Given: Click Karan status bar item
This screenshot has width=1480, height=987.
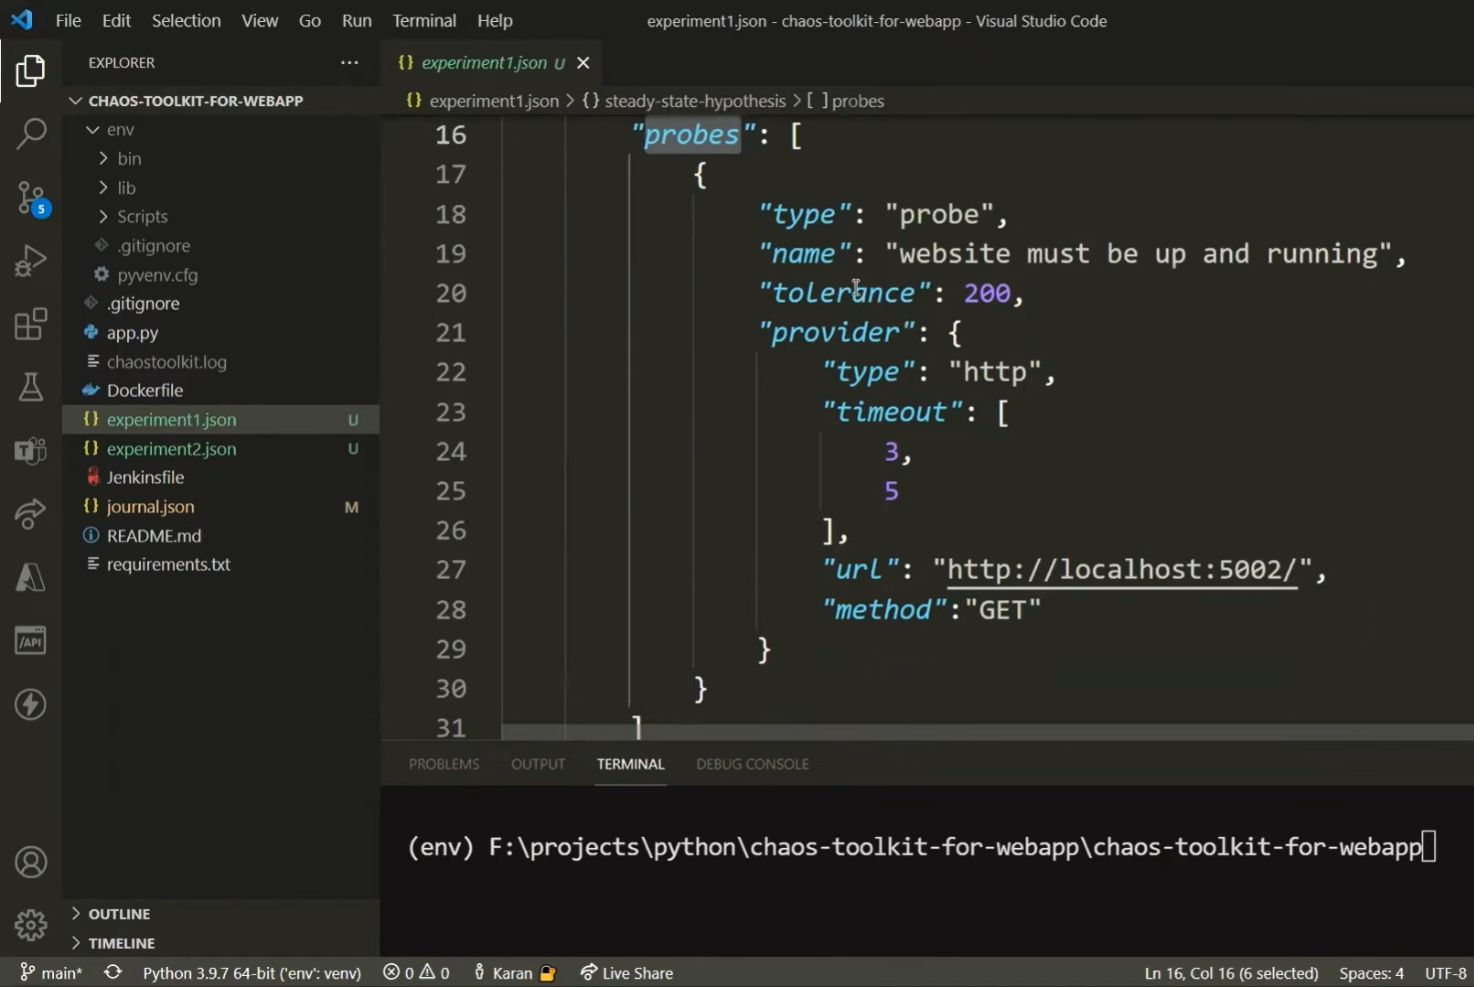Looking at the screenshot, I should [x=514, y=973].
